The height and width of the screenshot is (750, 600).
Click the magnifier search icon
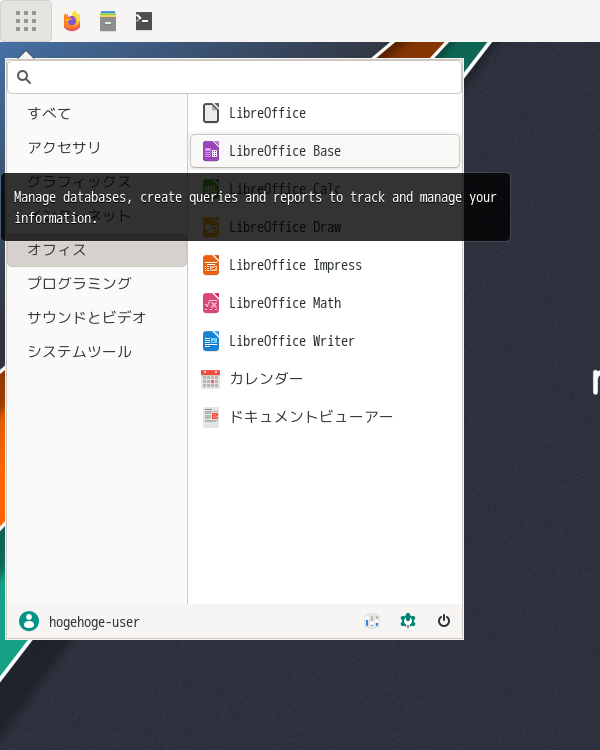coord(24,77)
